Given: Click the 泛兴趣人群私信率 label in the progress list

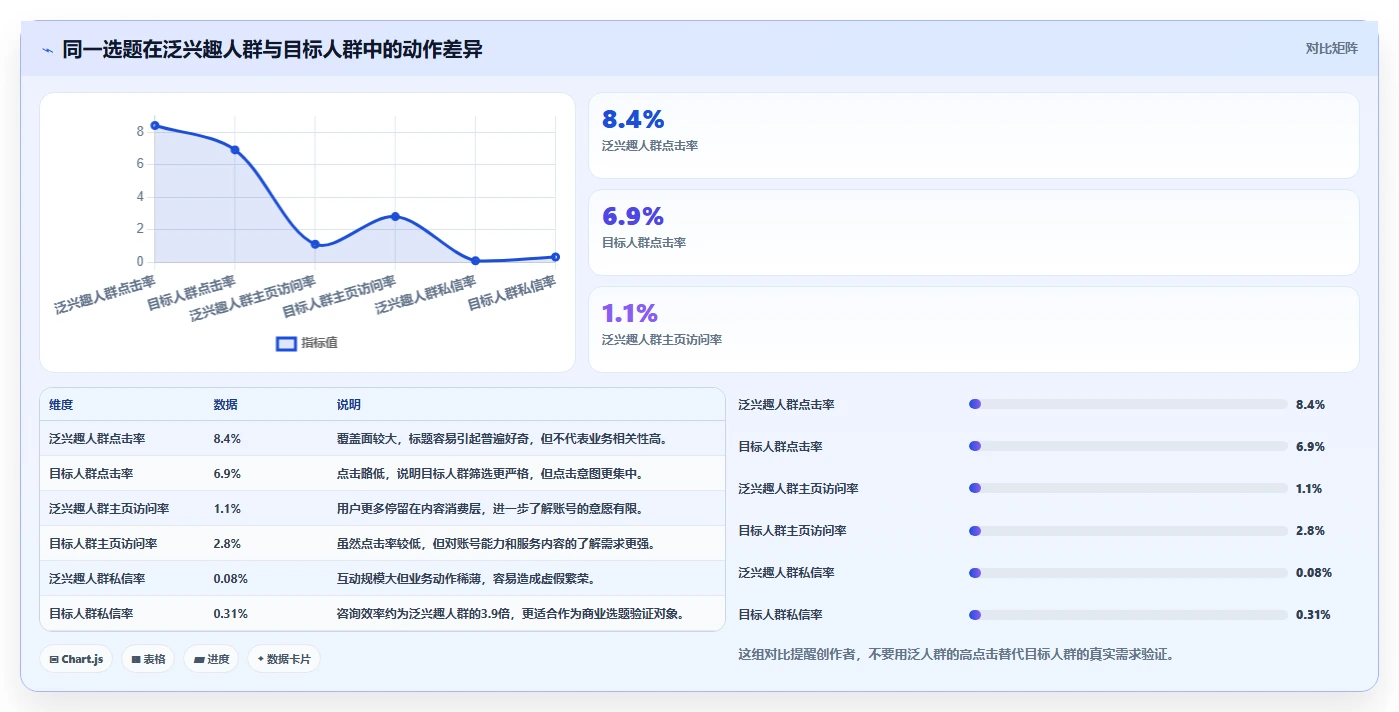Looking at the screenshot, I should coord(786,572).
